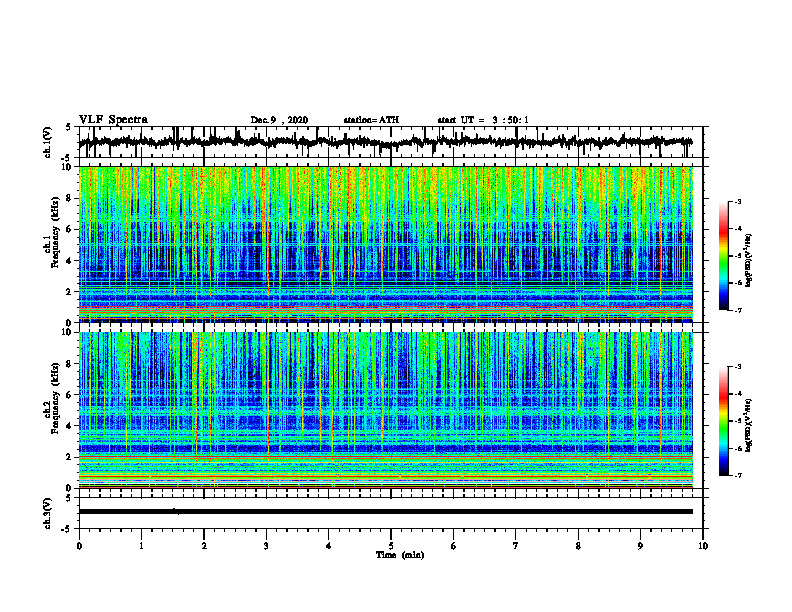Click time axis tick label "3"

tap(266, 546)
